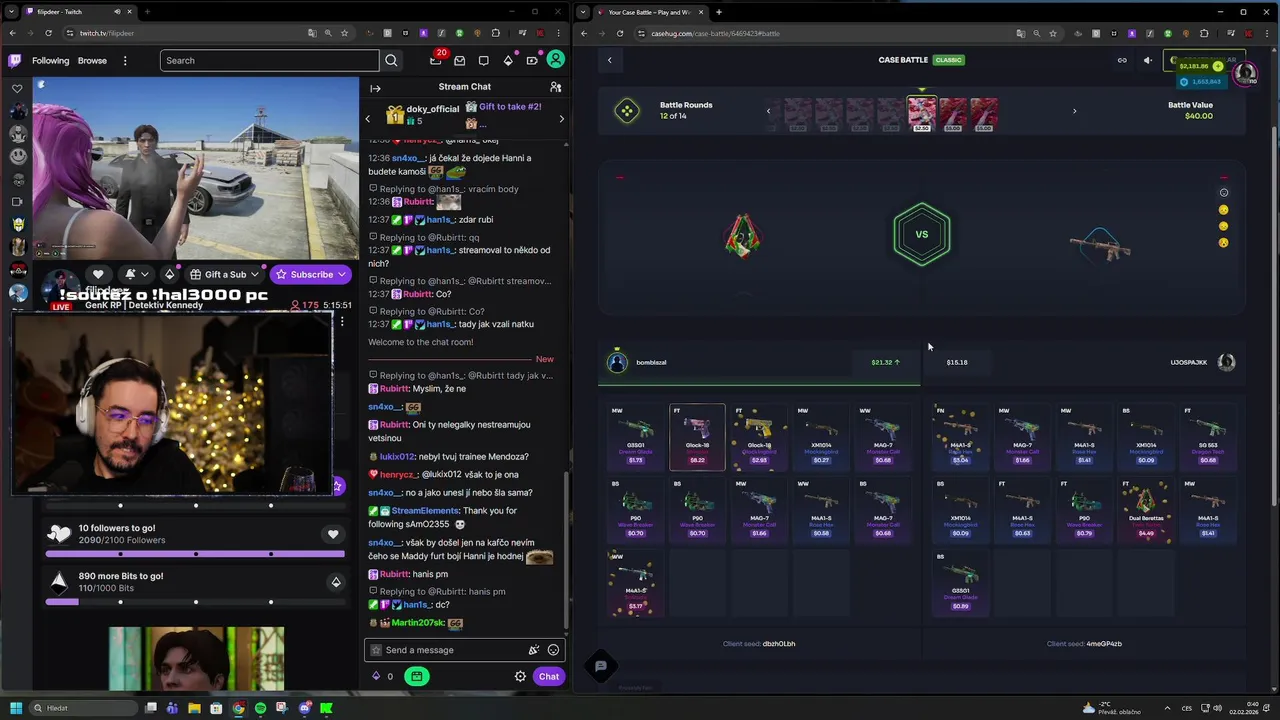This screenshot has height=720, width=1280.
Task: Click the bomblazal player avatar
Action: (617, 362)
